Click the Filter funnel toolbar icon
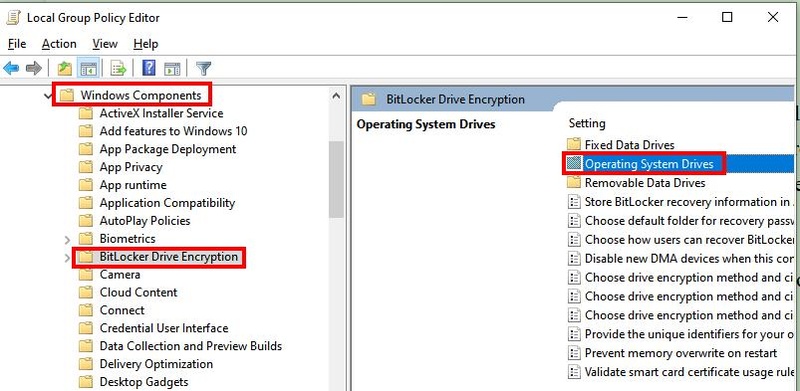Screen dimensions: 800x391 point(204,68)
